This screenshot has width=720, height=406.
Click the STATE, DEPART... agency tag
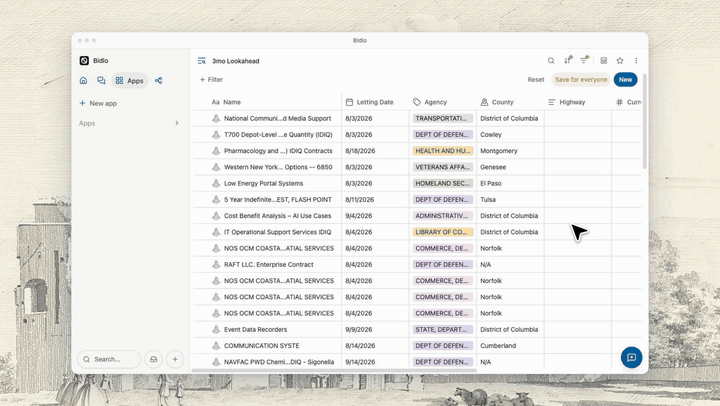coord(443,329)
